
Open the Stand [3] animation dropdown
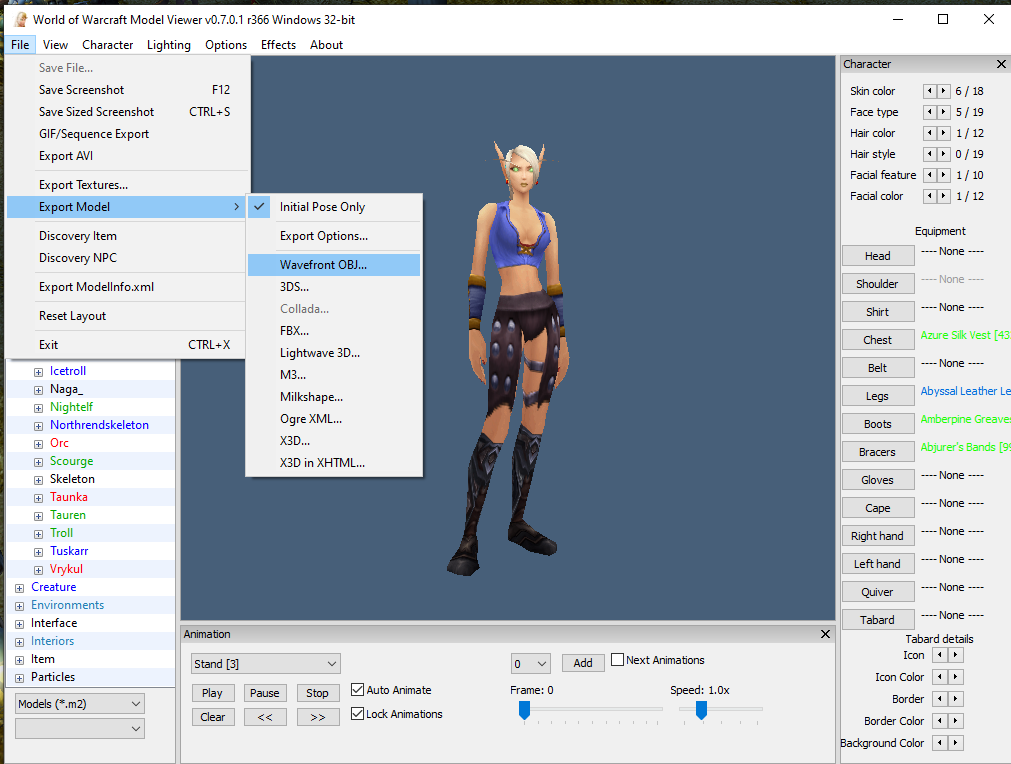pyautogui.click(x=266, y=663)
